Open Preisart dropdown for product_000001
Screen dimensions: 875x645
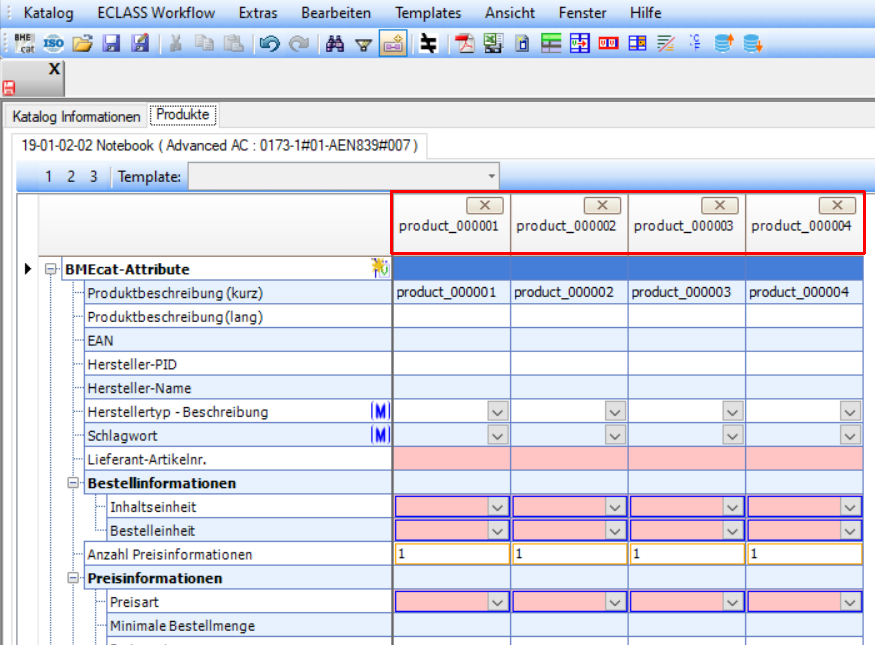tap(497, 602)
